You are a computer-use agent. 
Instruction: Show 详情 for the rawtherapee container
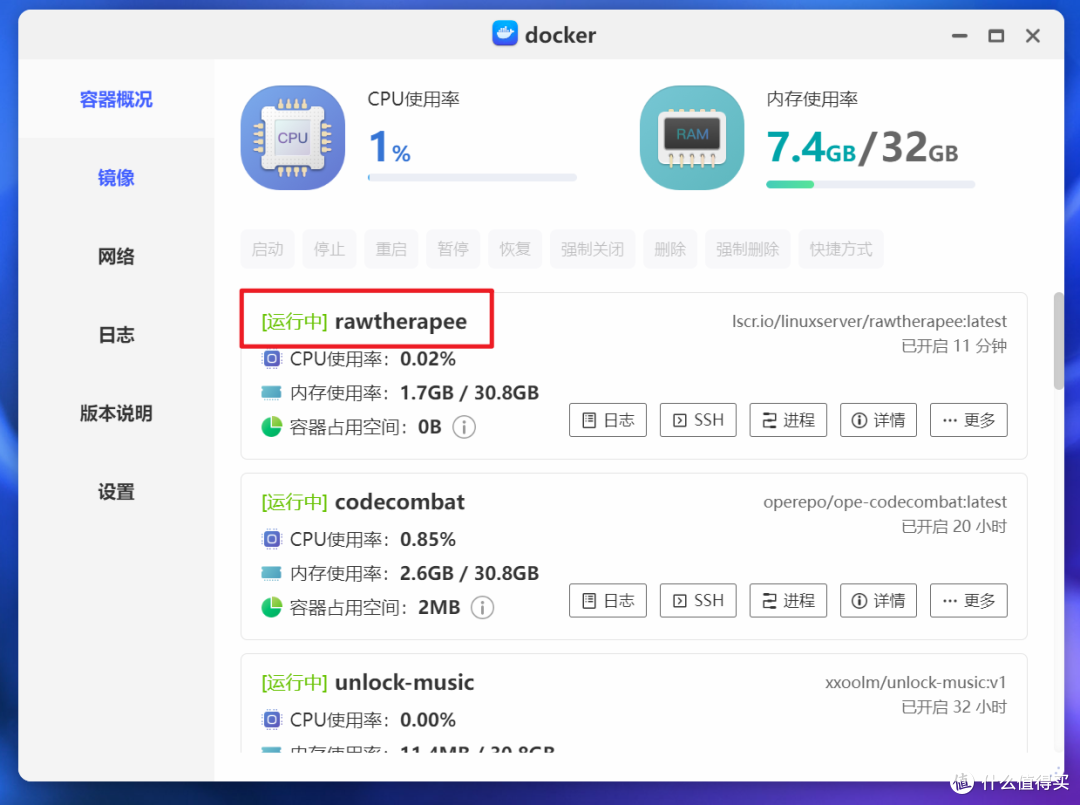click(x=878, y=420)
